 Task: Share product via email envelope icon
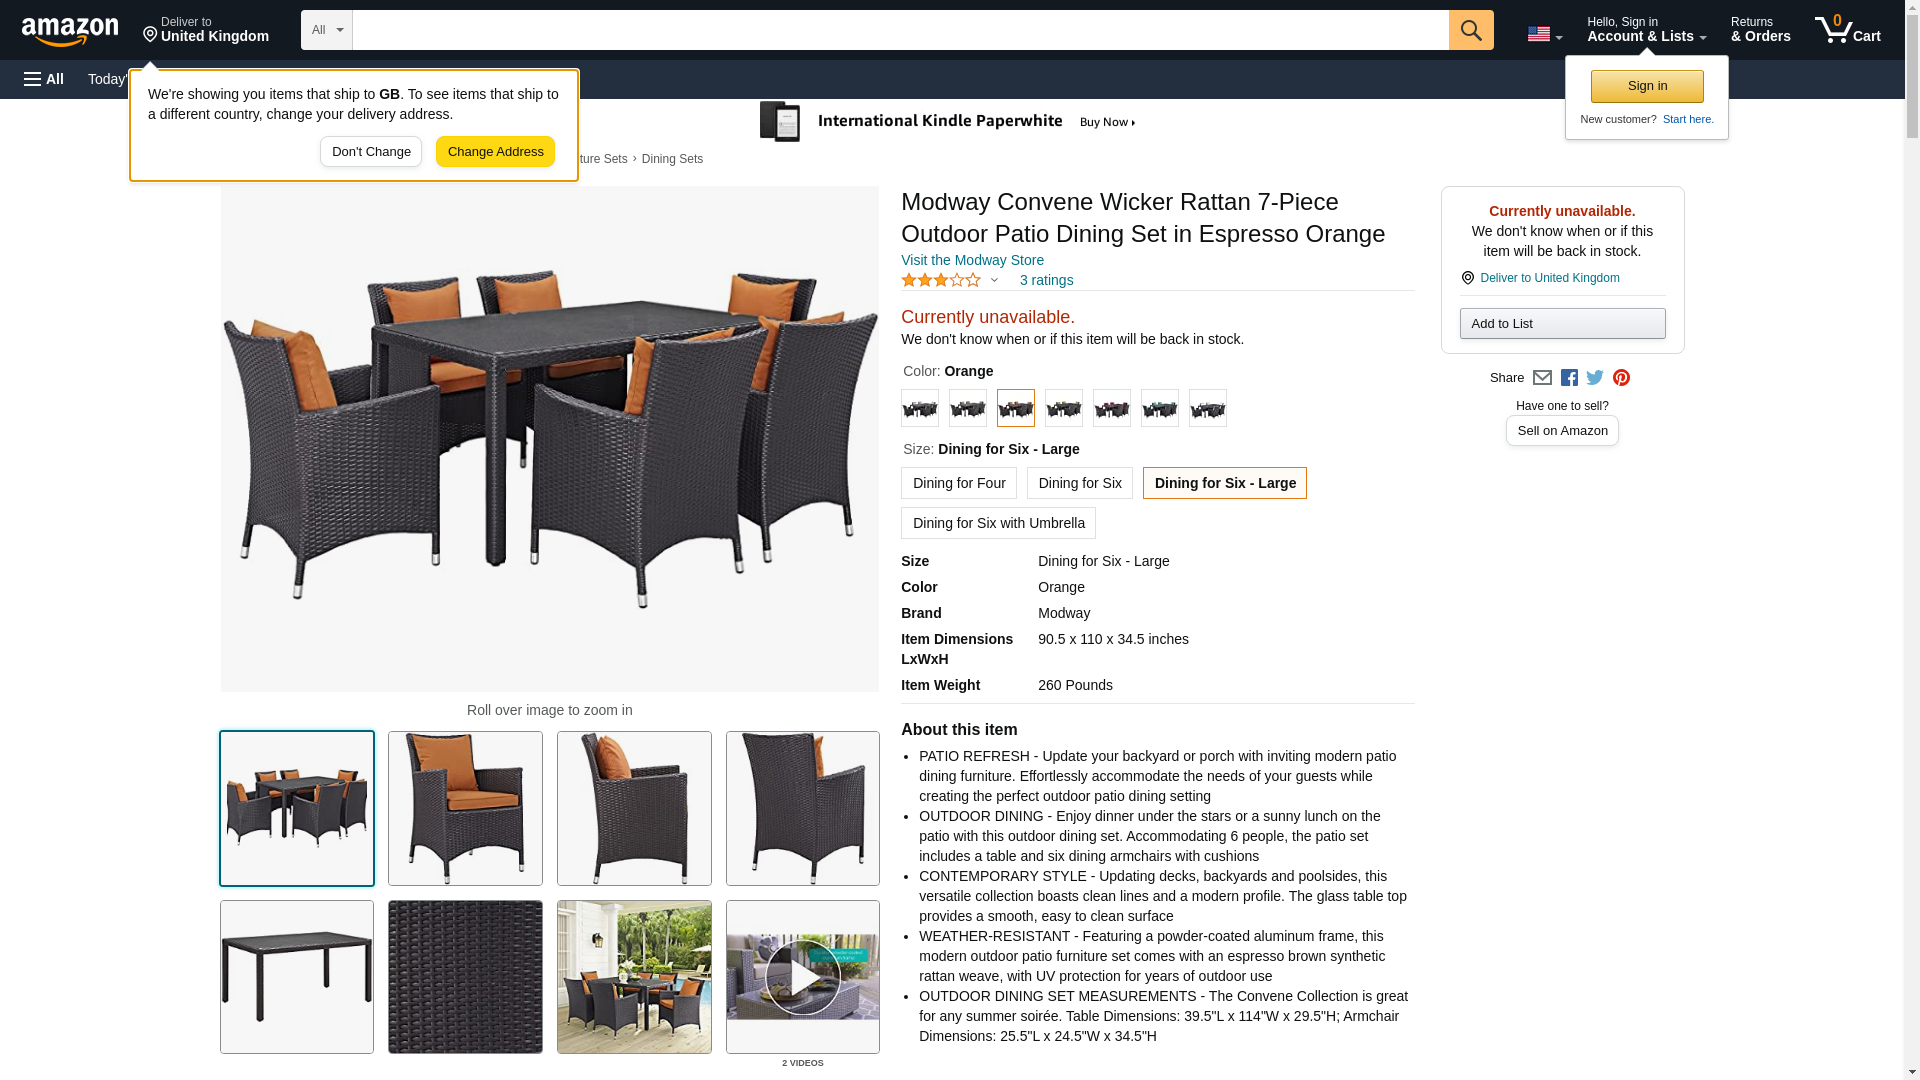click(x=1542, y=378)
